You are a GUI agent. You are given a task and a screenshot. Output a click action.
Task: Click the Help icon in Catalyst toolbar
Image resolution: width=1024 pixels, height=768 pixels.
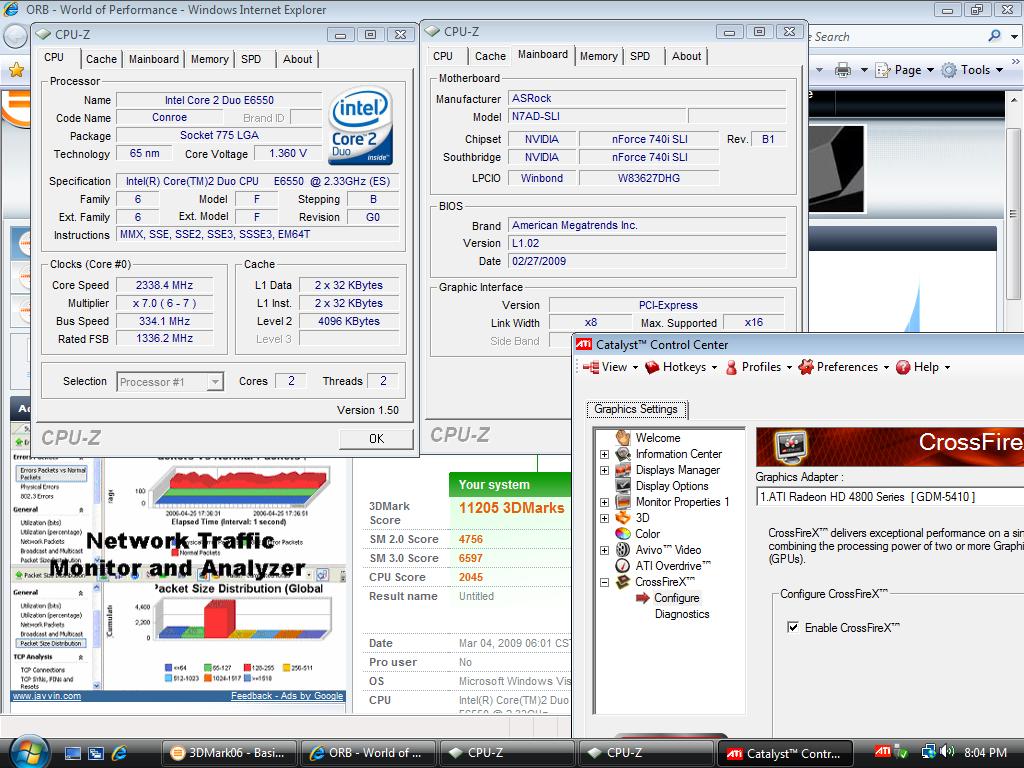point(903,367)
